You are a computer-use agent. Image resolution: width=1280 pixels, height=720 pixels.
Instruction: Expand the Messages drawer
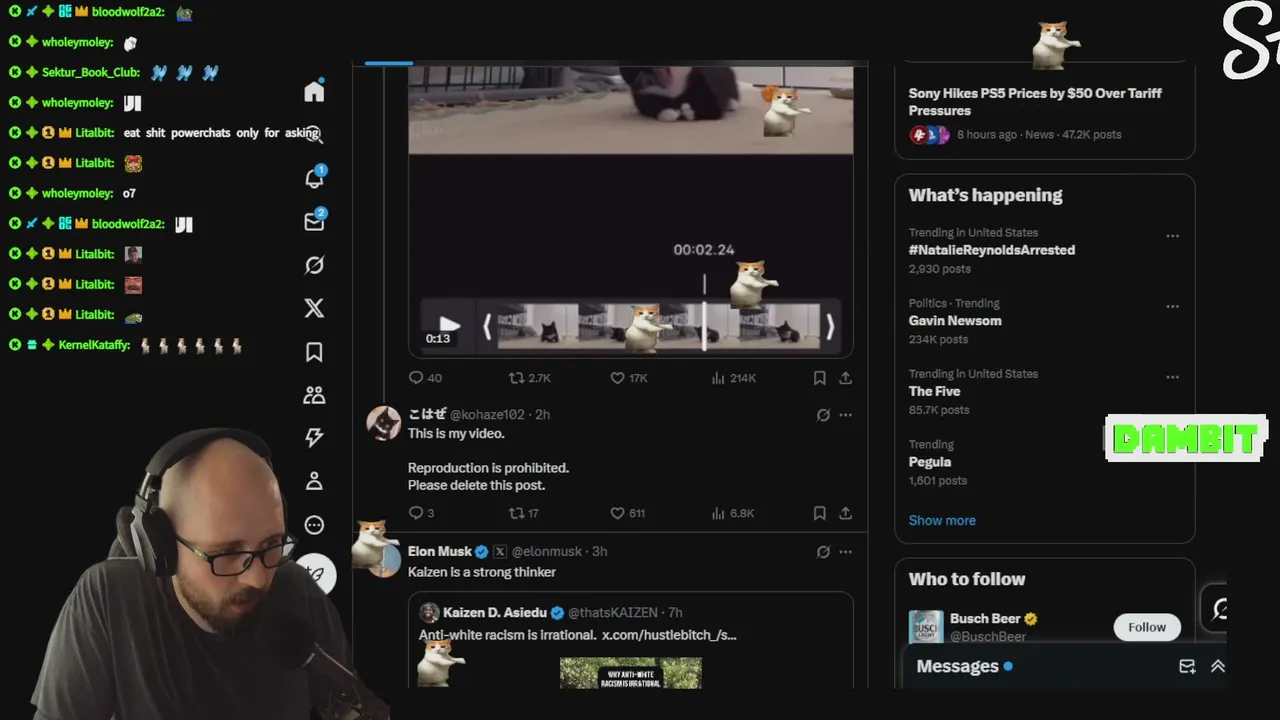1217,666
